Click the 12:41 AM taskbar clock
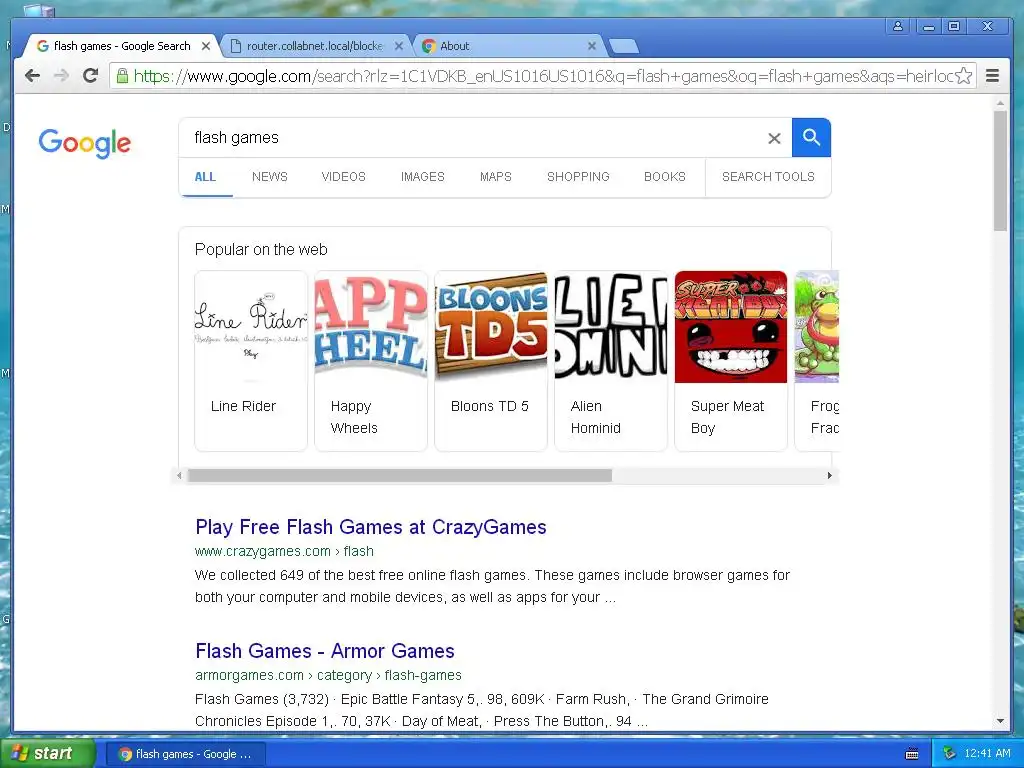The height and width of the screenshot is (768, 1024). (x=987, y=753)
